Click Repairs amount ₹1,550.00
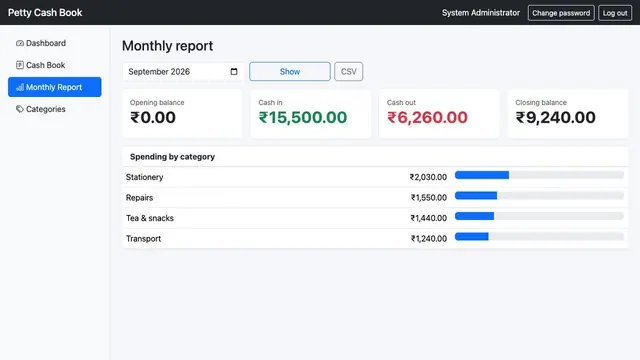Screen dimensions: 640x360 429,198
